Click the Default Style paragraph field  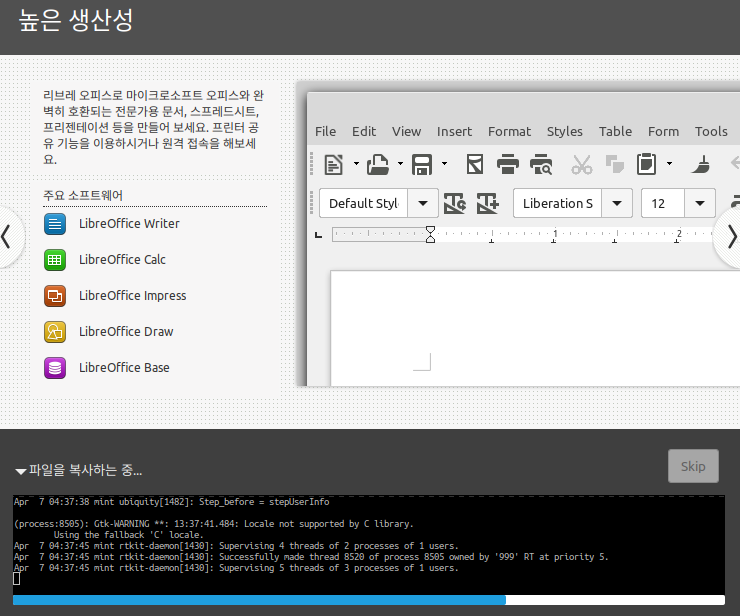coord(363,203)
